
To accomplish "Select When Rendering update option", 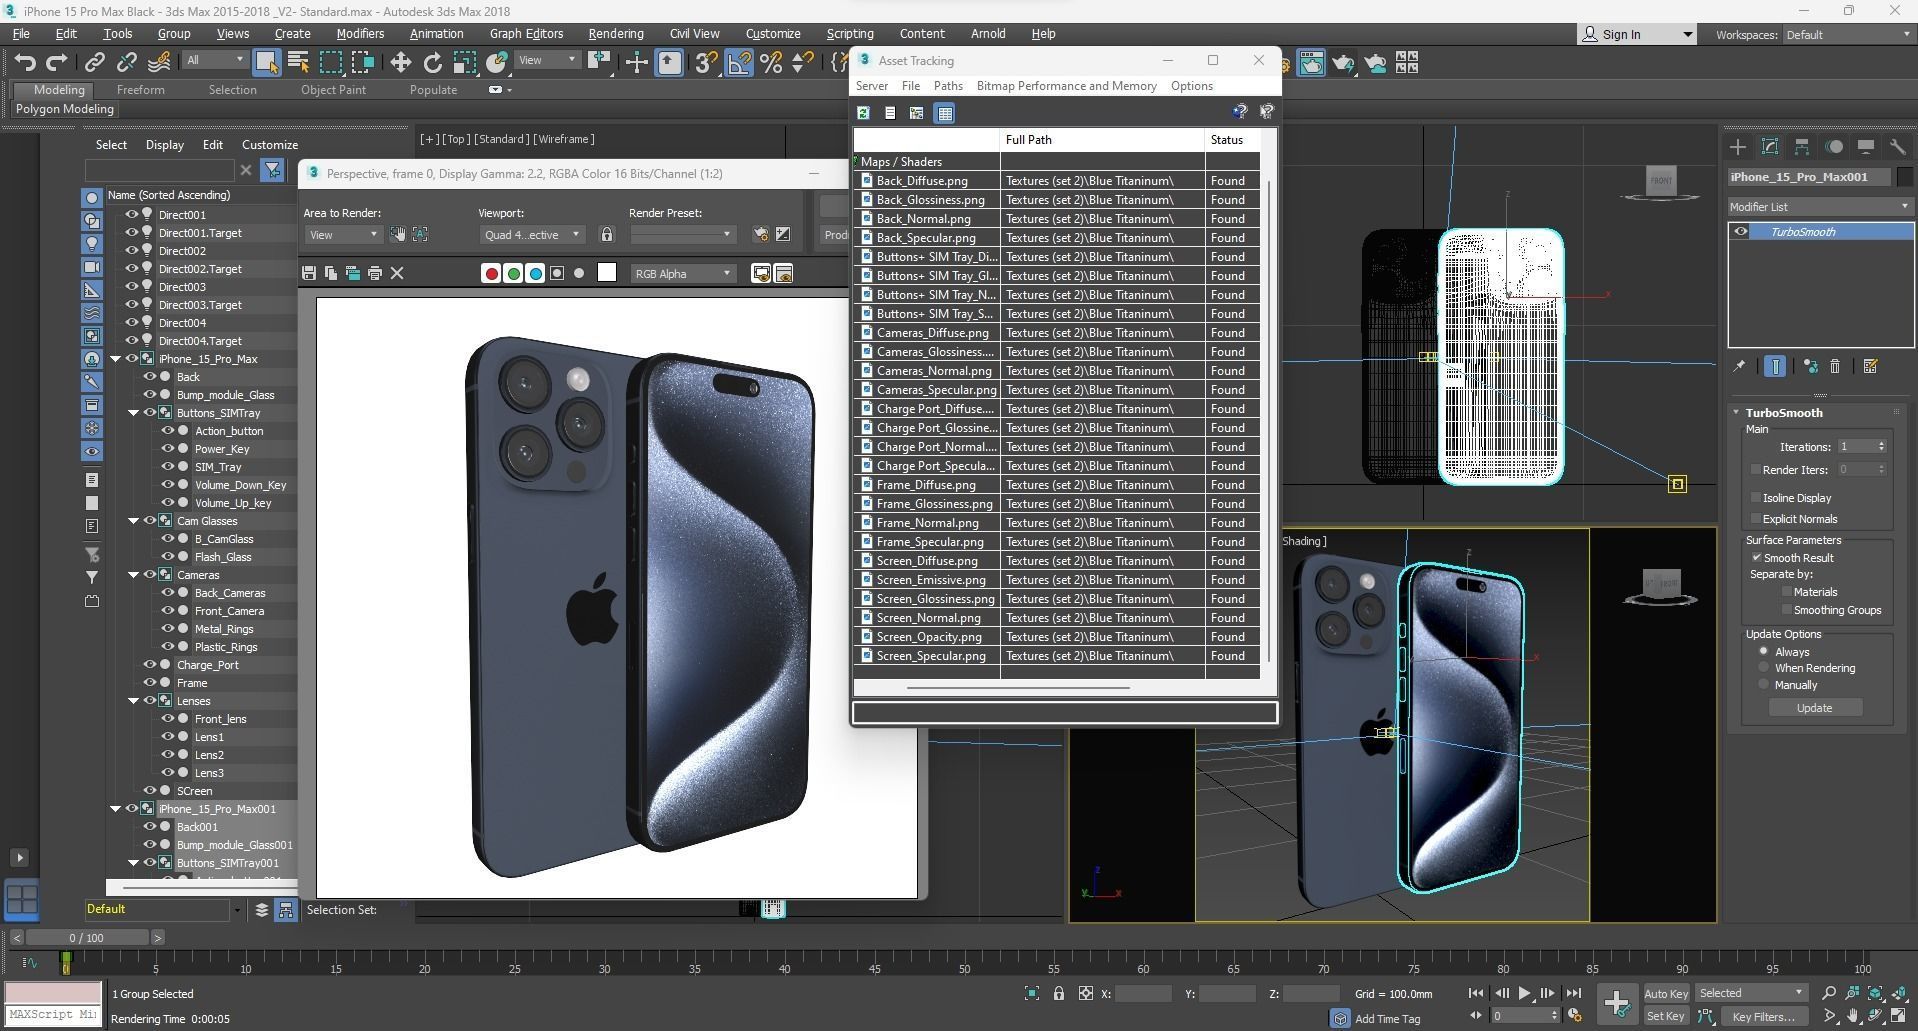I will [1763, 668].
